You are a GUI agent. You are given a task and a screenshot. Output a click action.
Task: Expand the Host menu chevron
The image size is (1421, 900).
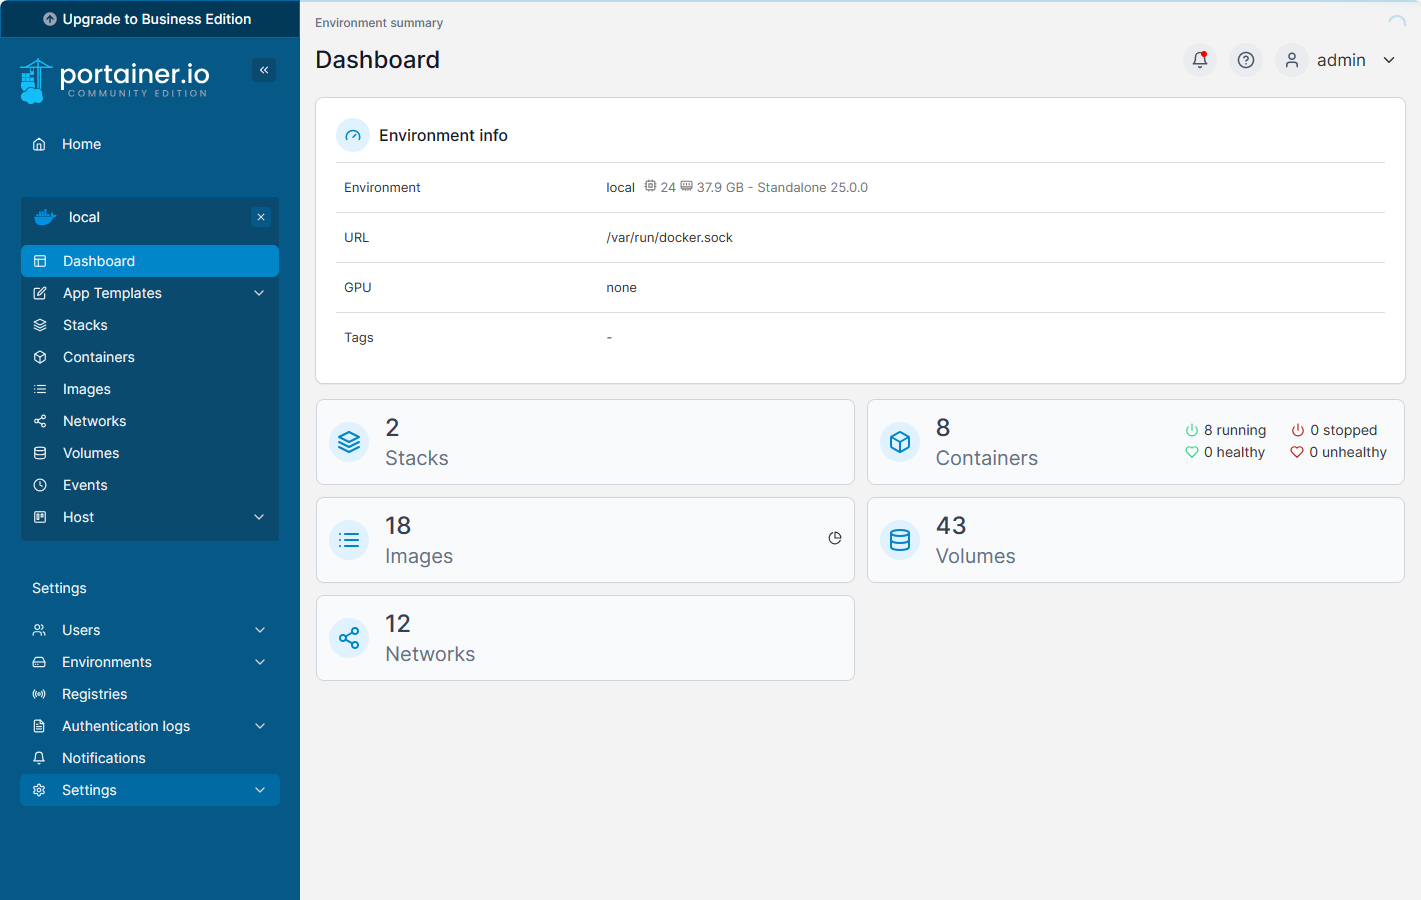click(x=259, y=517)
